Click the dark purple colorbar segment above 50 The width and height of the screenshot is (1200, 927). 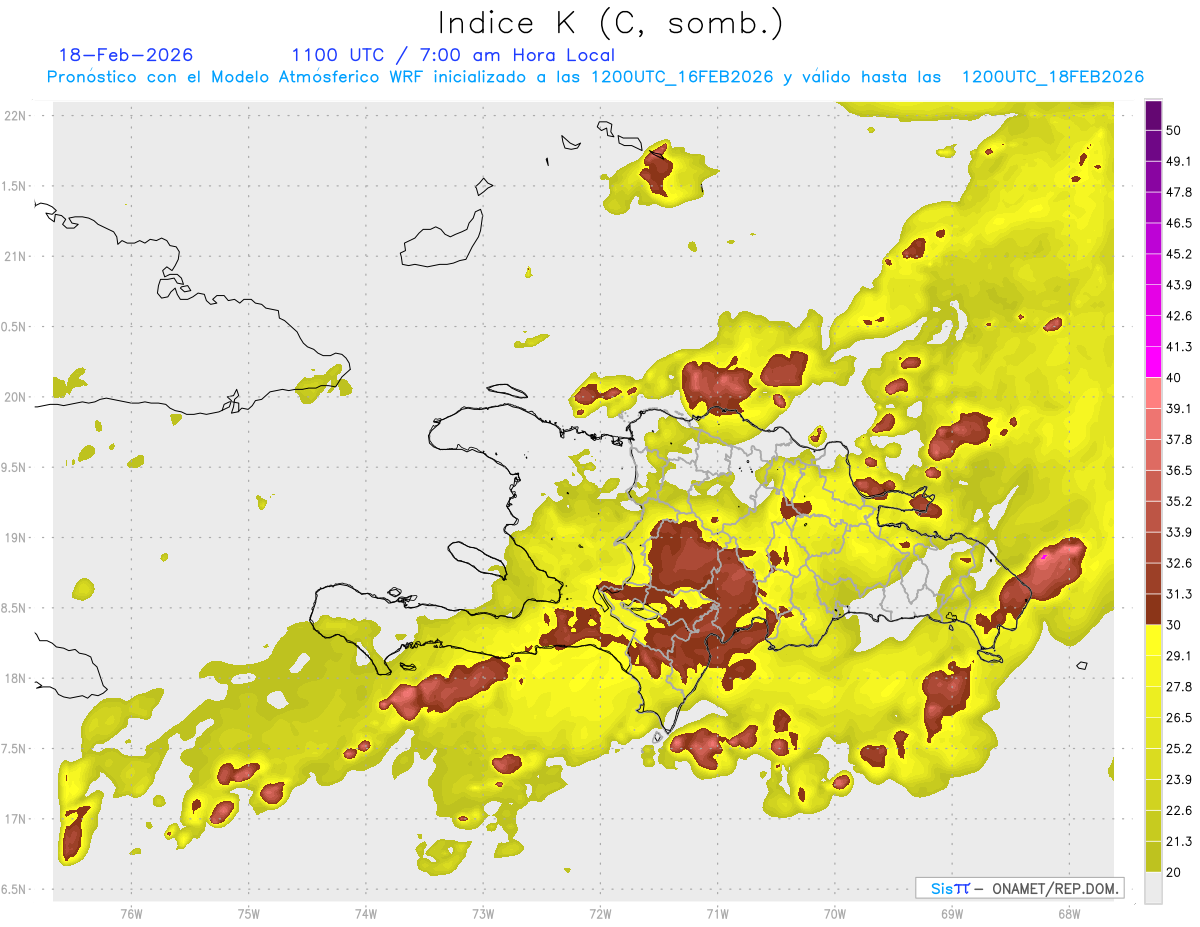click(1154, 116)
